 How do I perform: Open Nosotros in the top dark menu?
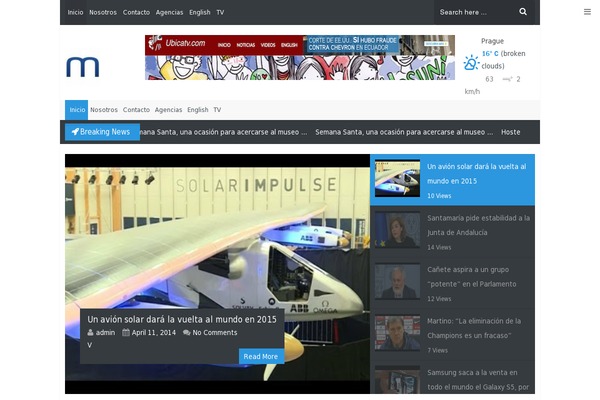coord(103,12)
